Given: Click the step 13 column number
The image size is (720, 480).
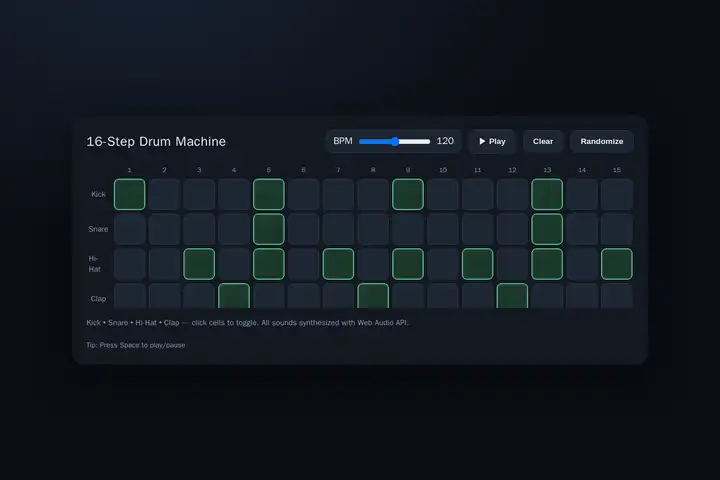Looking at the screenshot, I should (547, 170).
